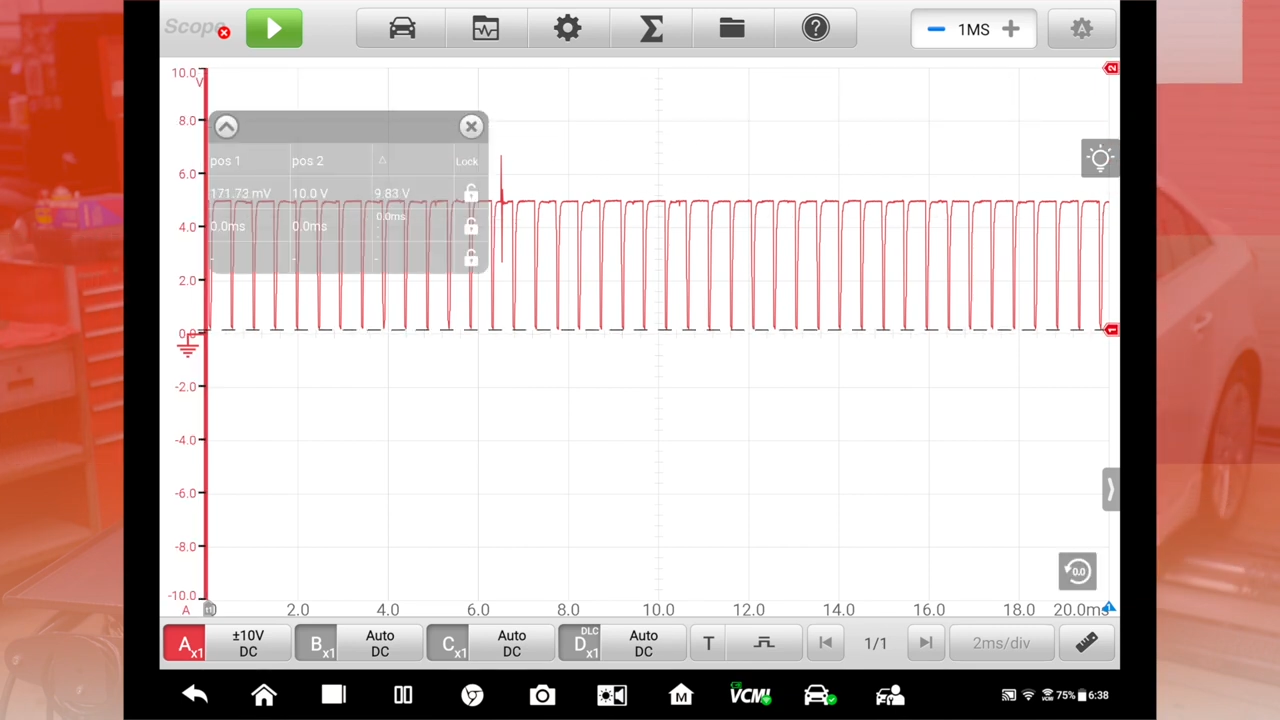Collapse the measurement overlay panel
The width and height of the screenshot is (1280, 720).
click(226, 126)
